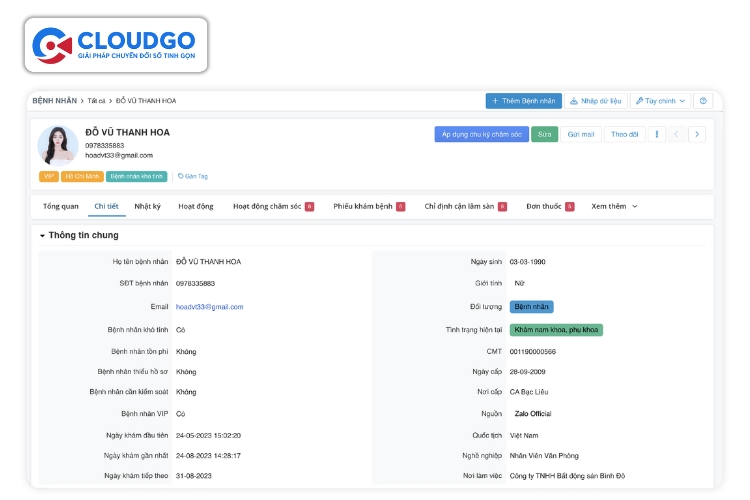
Task: Click the help question mark icon
Action: (x=703, y=101)
